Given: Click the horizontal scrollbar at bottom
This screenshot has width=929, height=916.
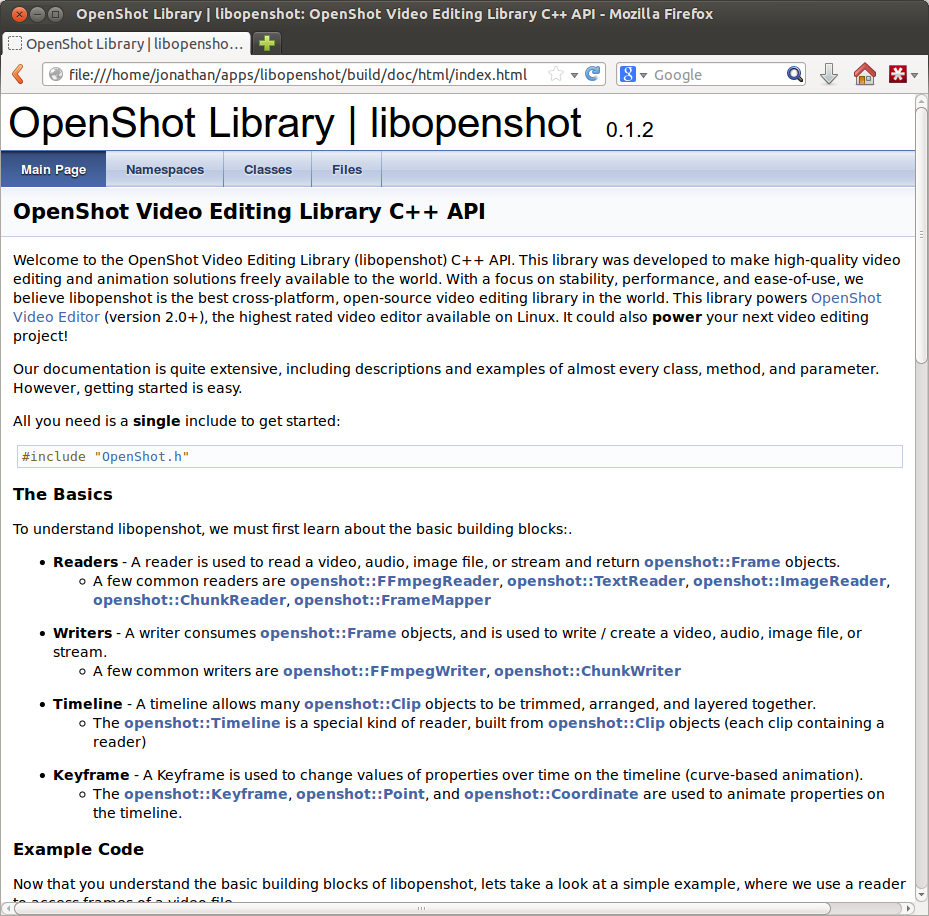Looking at the screenshot, I should click(420, 909).
